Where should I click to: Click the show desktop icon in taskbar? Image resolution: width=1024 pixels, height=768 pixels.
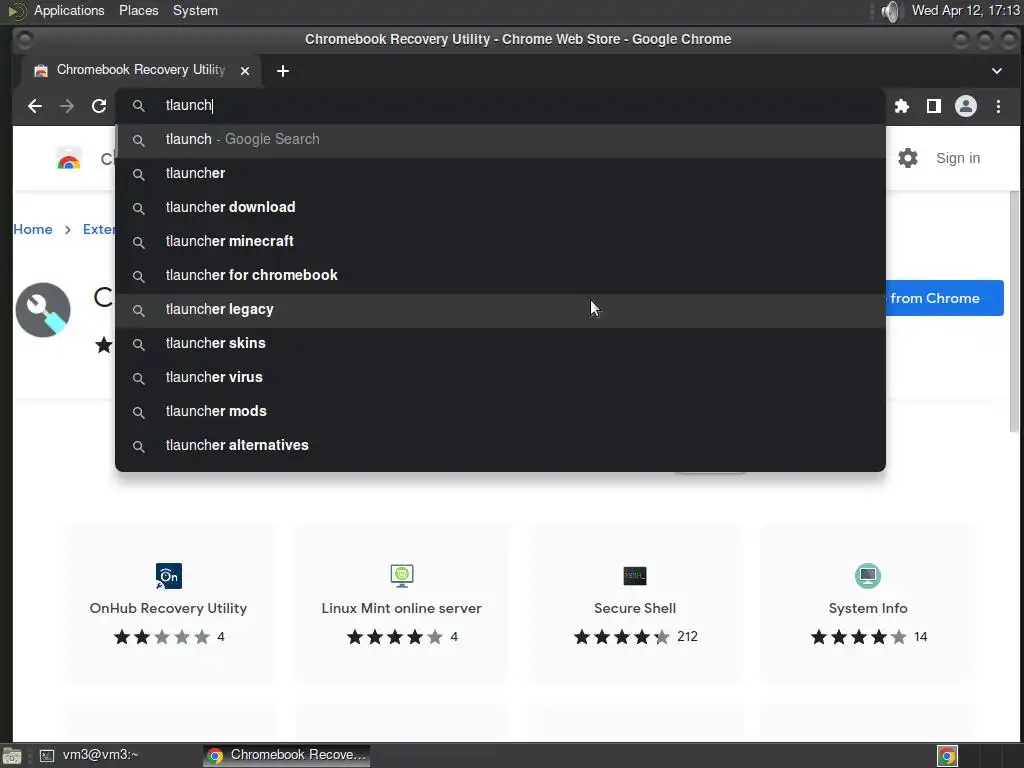[x=12, y=756]
